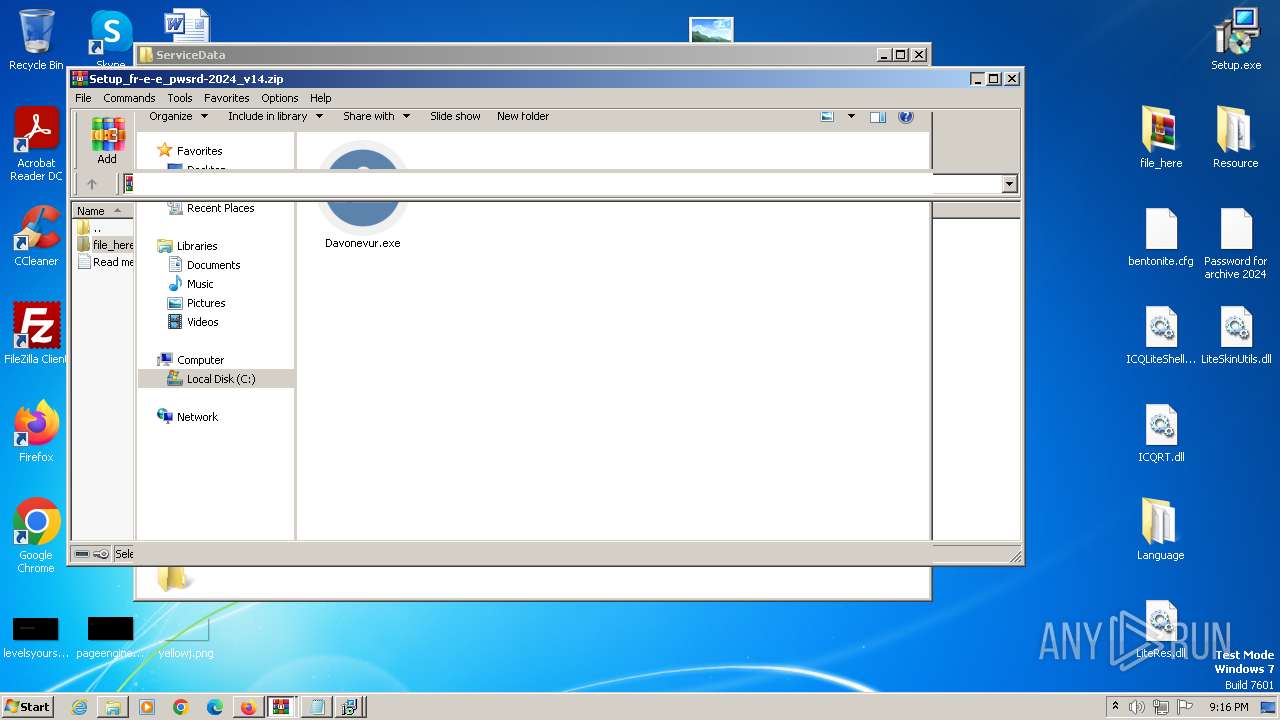Open Password for archive 2024 file
This screenshot has width=1280, height=720.
click(x=1236, y=243)
